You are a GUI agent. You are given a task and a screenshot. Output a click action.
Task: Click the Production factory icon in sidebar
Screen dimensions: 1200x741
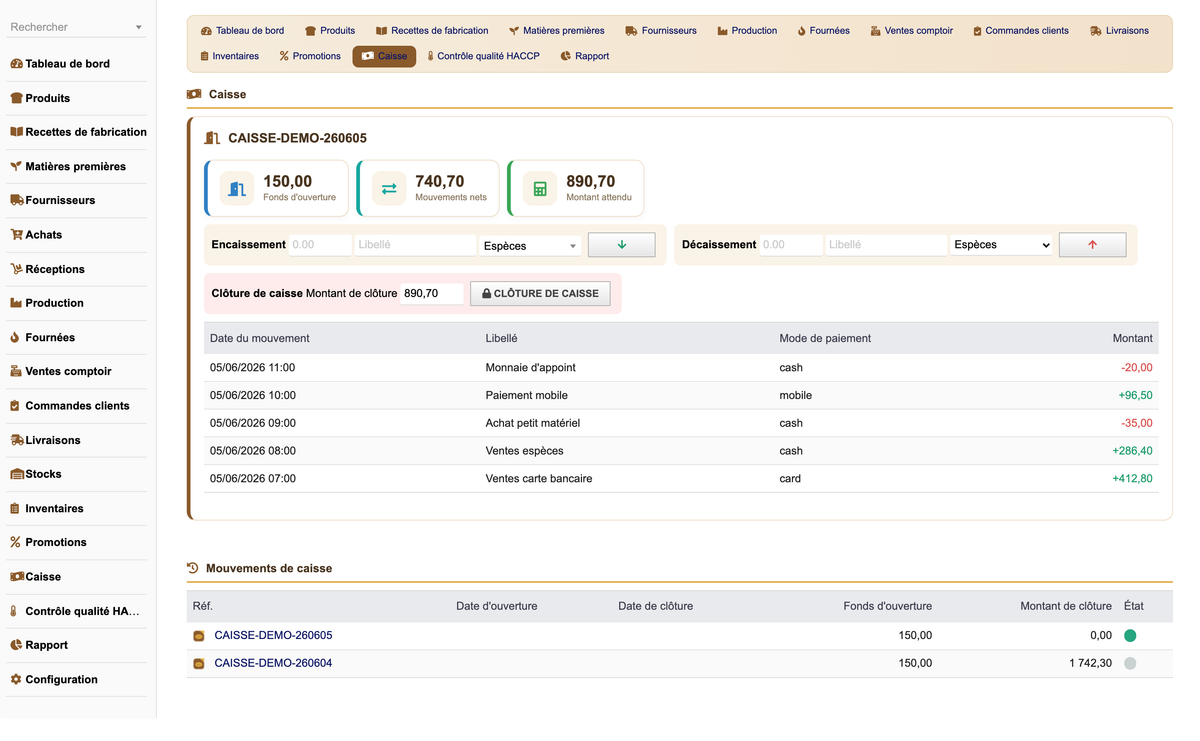[x=16, y=303]
